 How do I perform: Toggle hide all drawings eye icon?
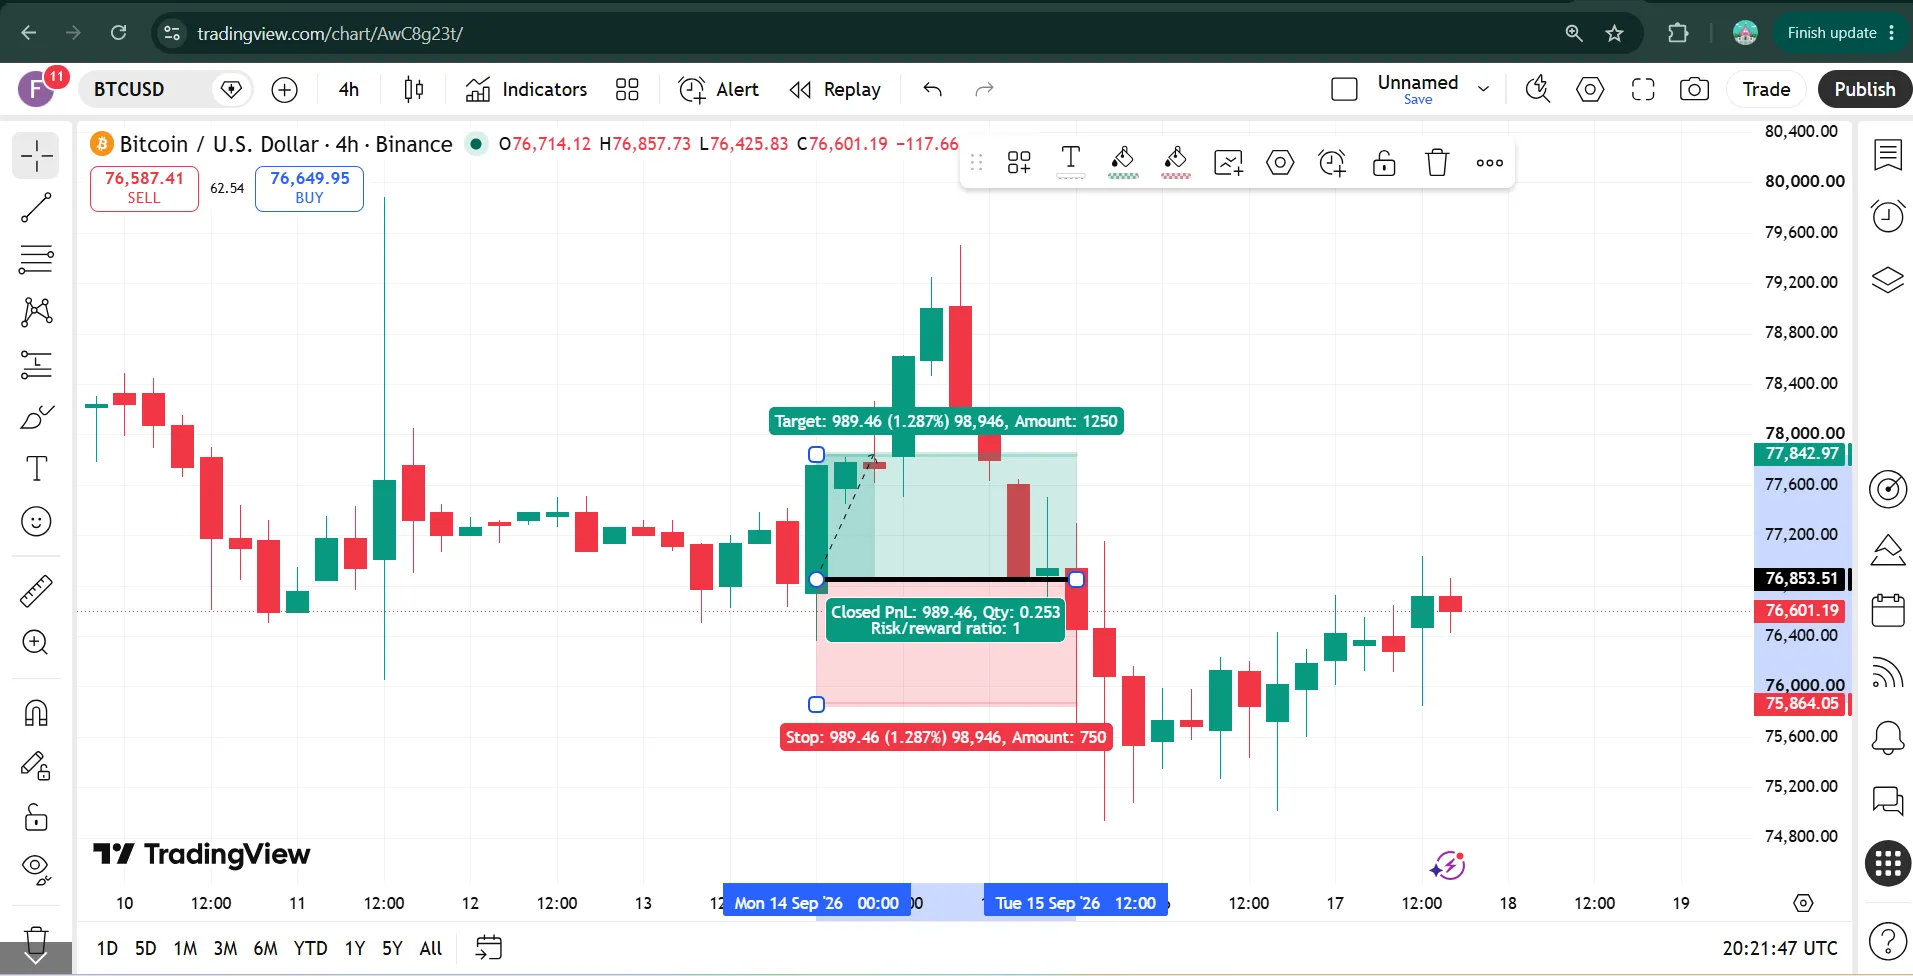click(36, 869)
